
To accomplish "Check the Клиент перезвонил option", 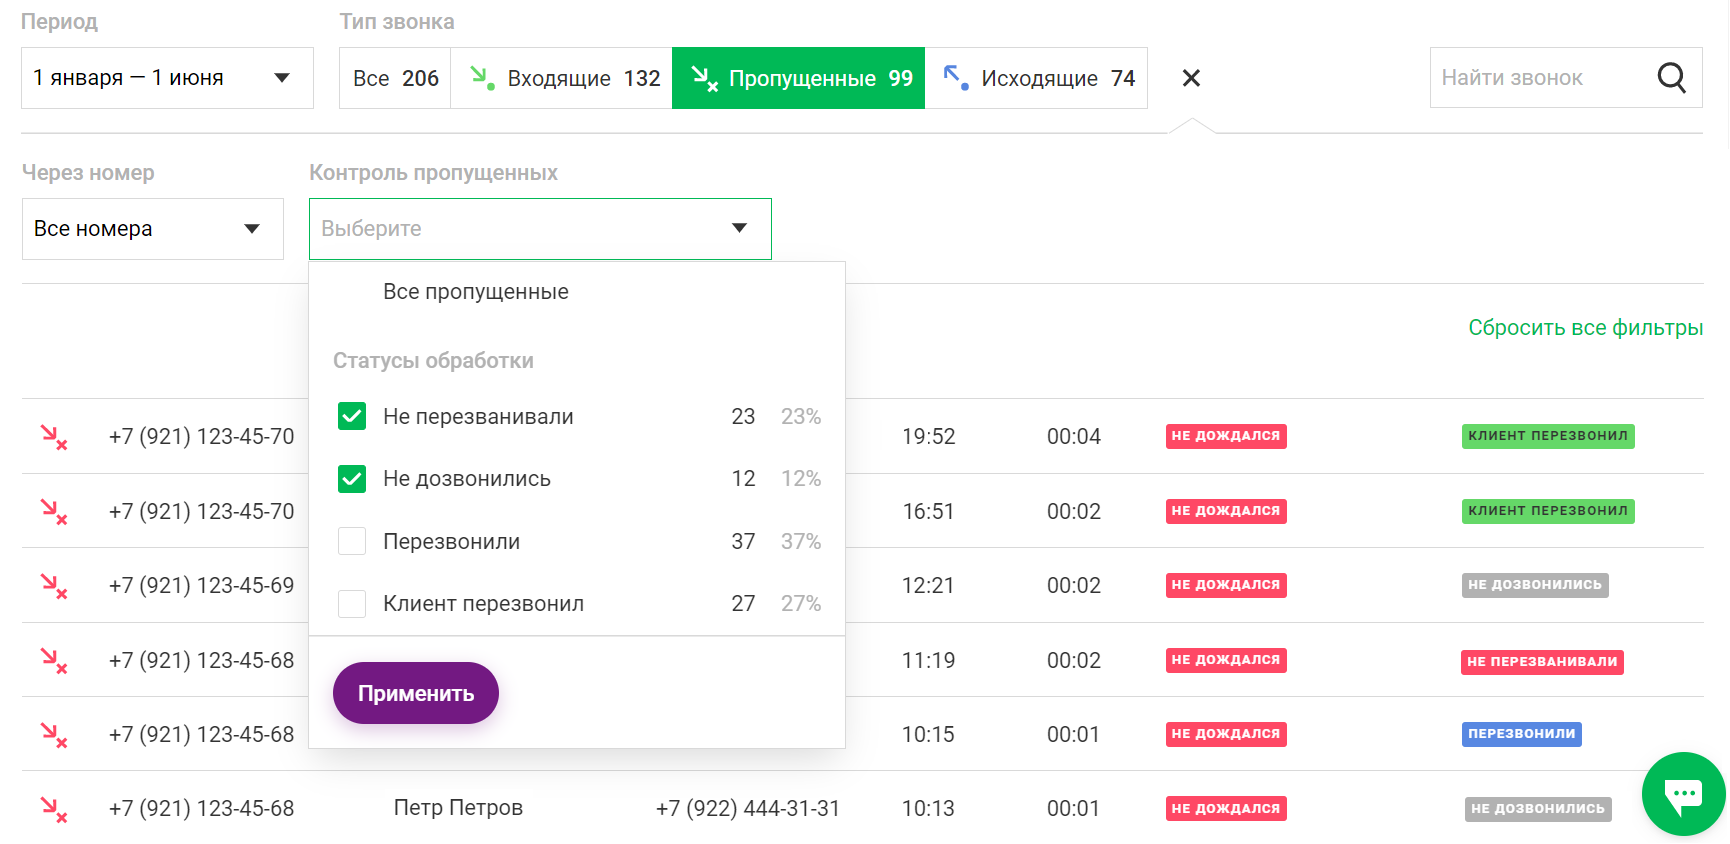I will click(x=352, y=604).
